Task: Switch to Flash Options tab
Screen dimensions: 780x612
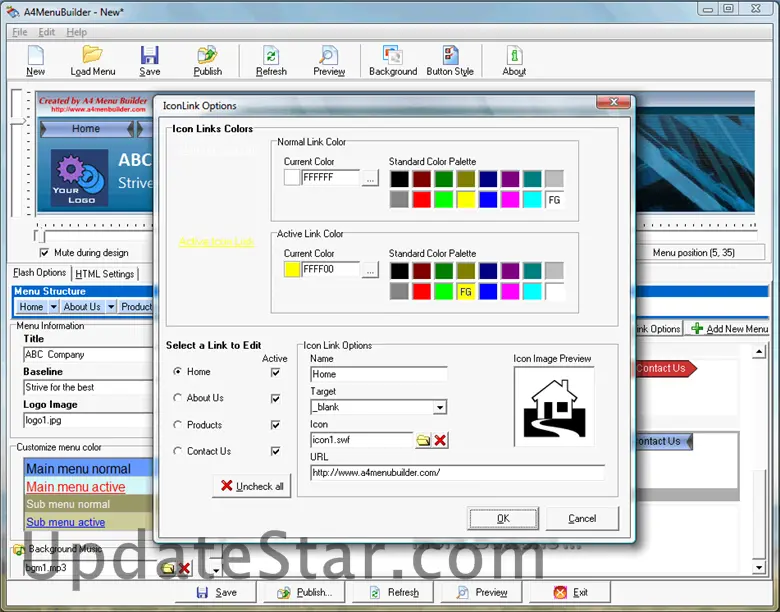Action: (39, 273)
